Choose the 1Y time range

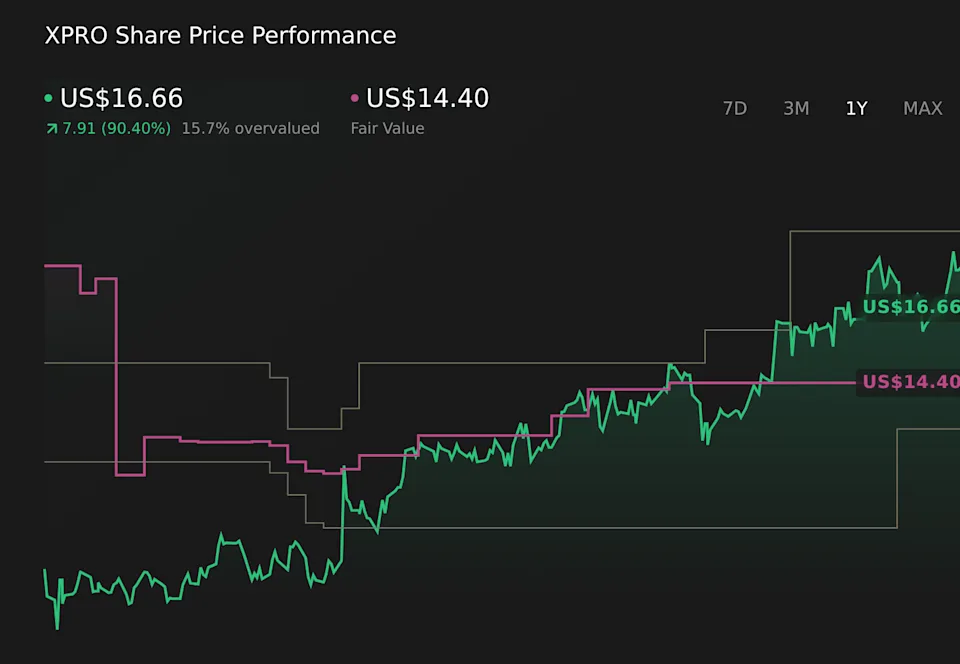tap(856, 108)
